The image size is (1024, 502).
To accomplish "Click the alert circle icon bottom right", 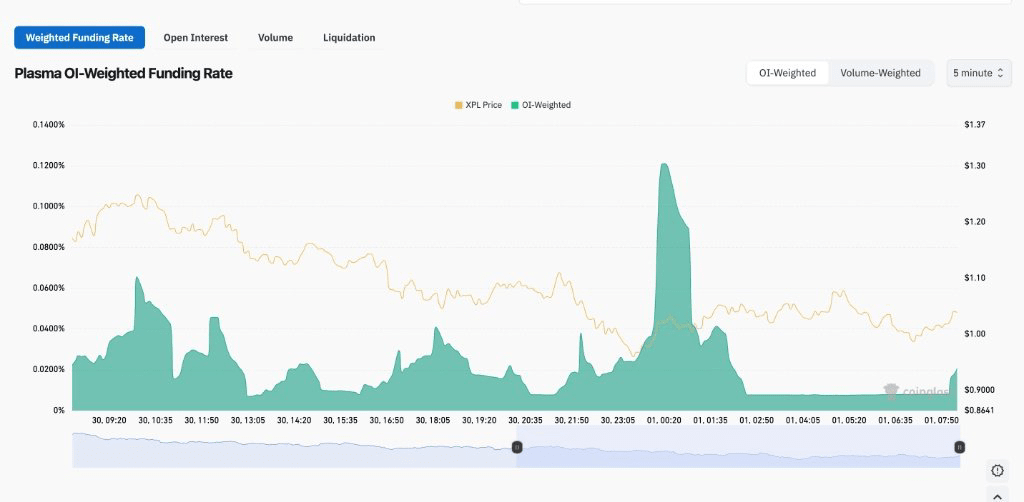I will pyautogui.click(x=997, y=471).
